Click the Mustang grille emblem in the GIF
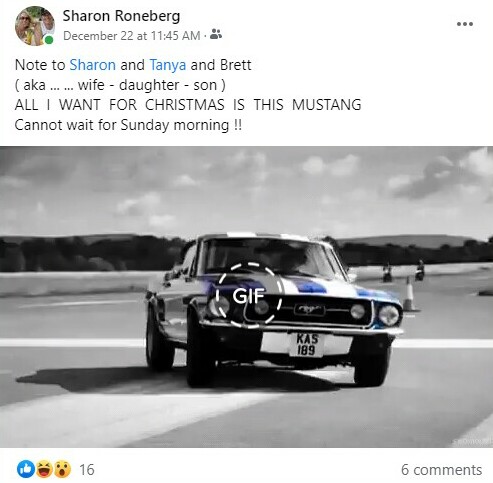The height and width of the screenshot is (483, 493). [309, 310]
